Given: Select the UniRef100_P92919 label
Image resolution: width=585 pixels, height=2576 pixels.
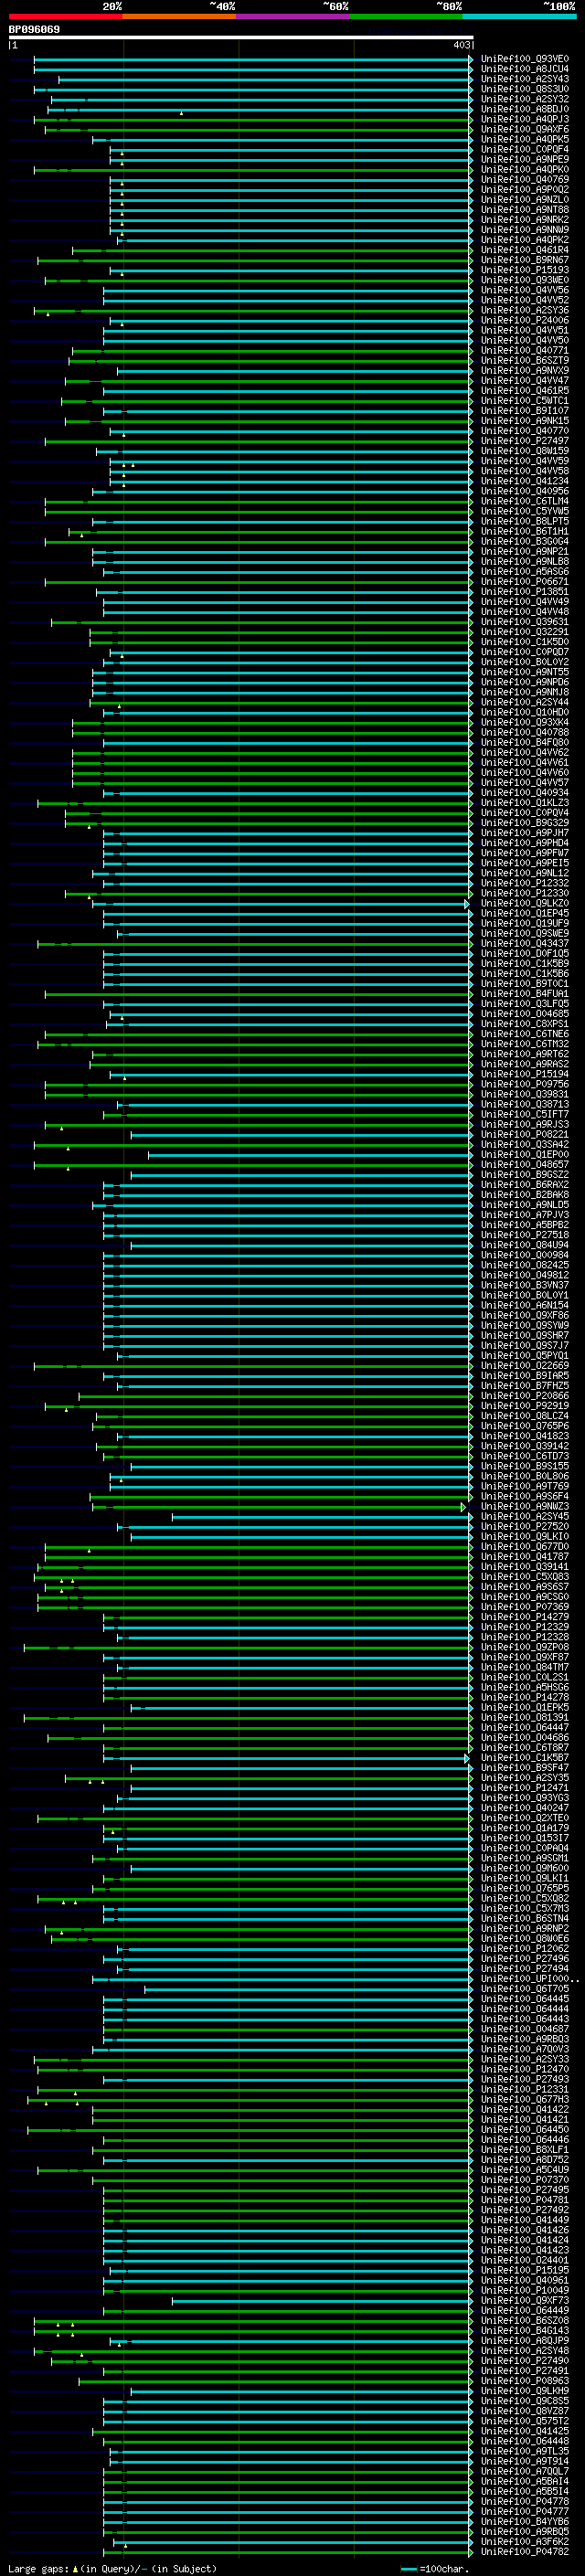Looking at the screenshot, I should [524, 1406].
